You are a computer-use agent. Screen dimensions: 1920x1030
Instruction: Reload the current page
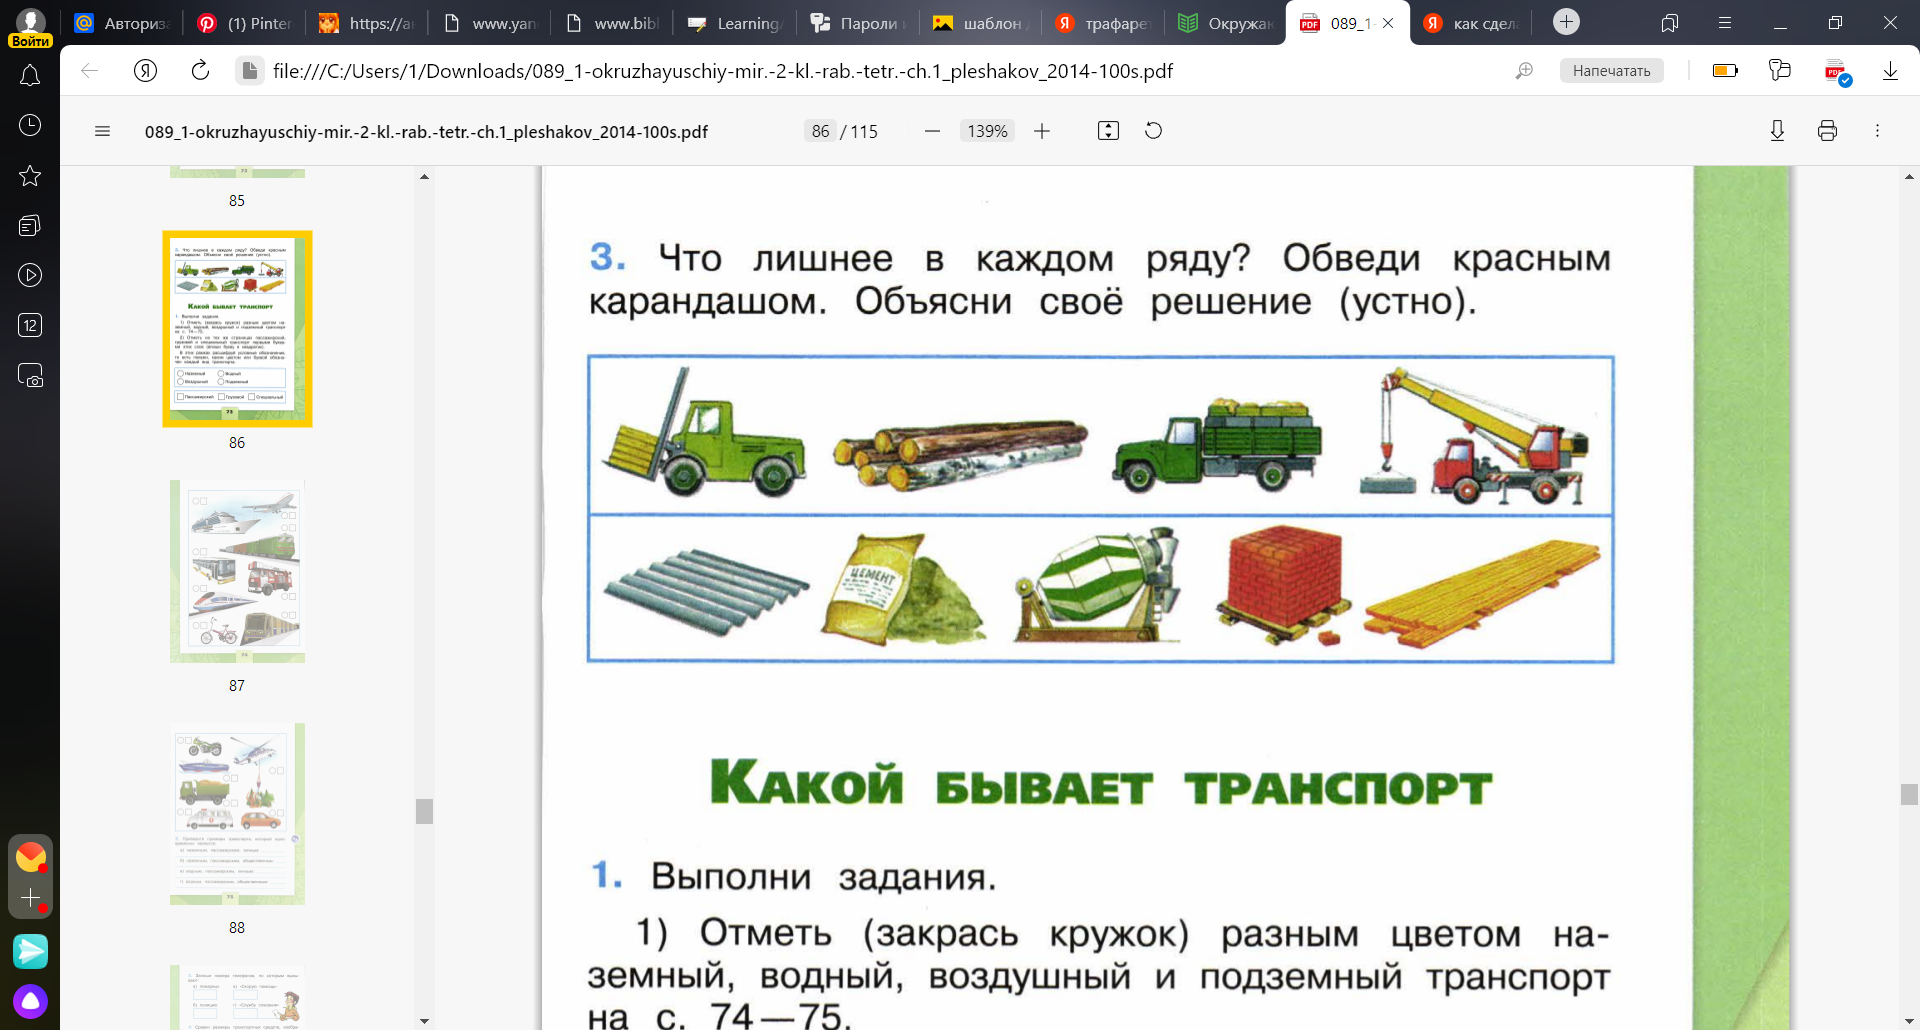200,71
